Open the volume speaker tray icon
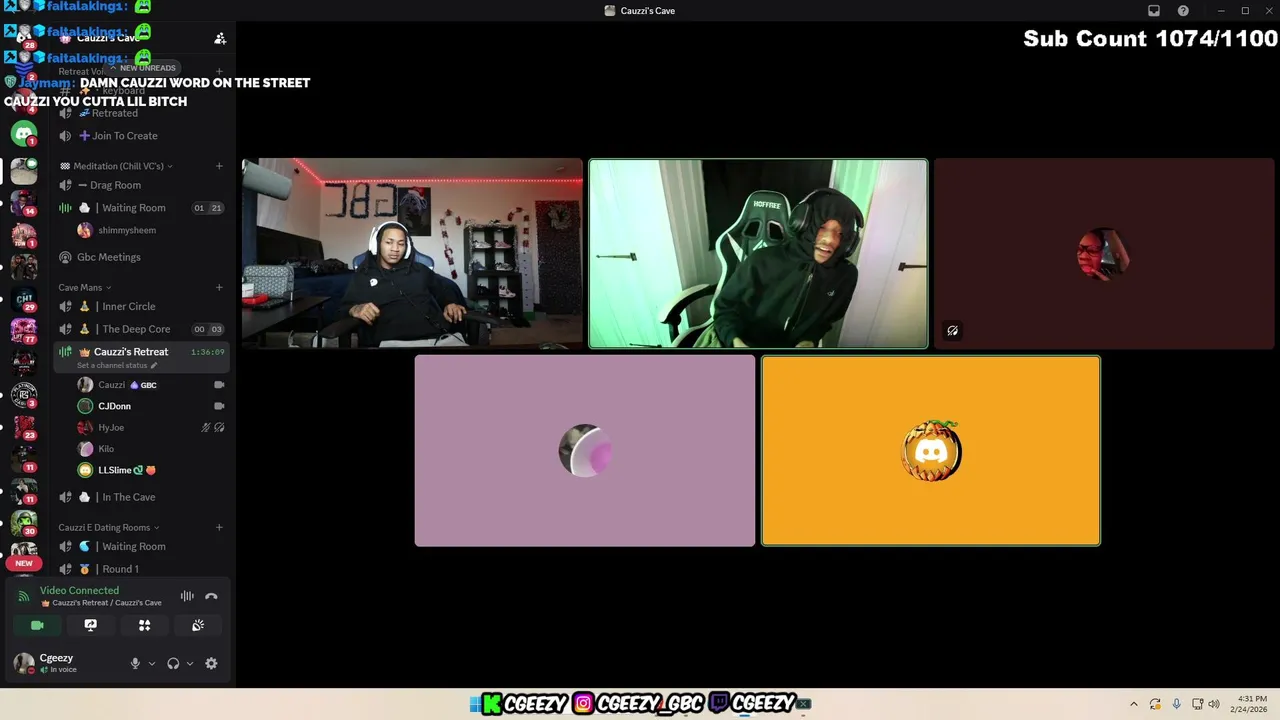This screenshot has height=720, width=1280. pyautogui.click(x=1214, y=704)
